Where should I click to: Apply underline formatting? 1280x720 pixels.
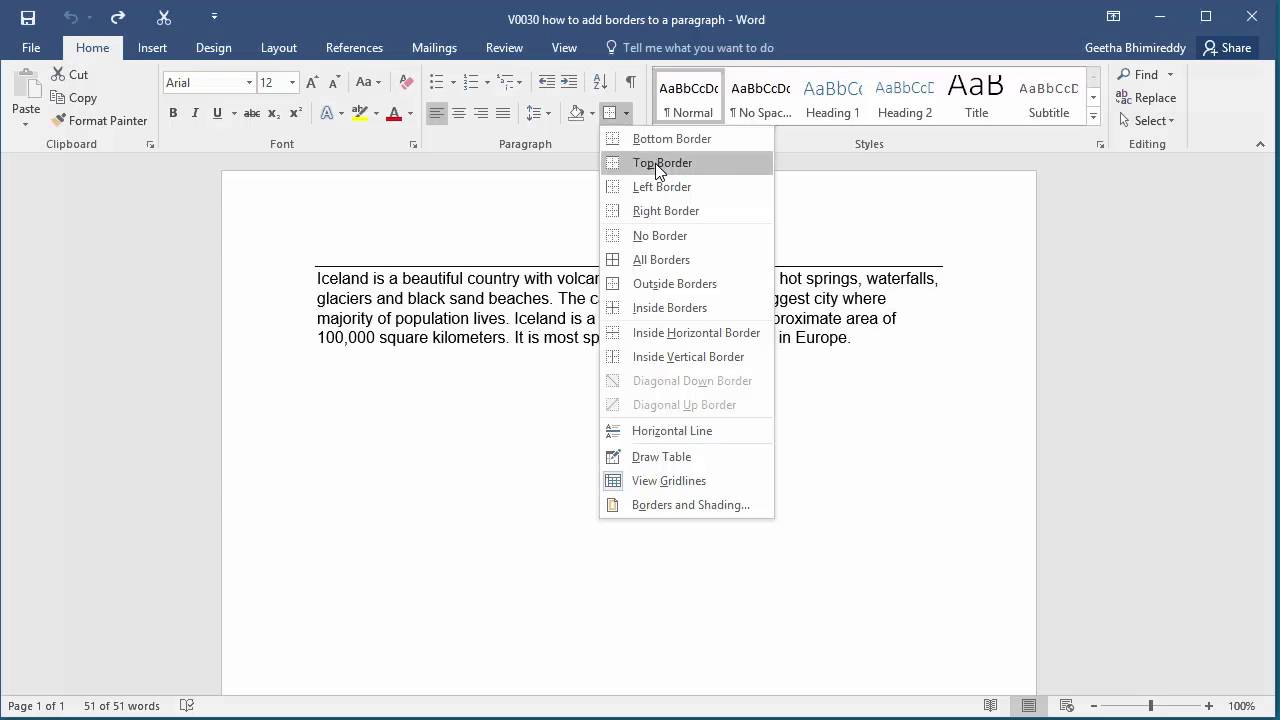pos(217,113)
